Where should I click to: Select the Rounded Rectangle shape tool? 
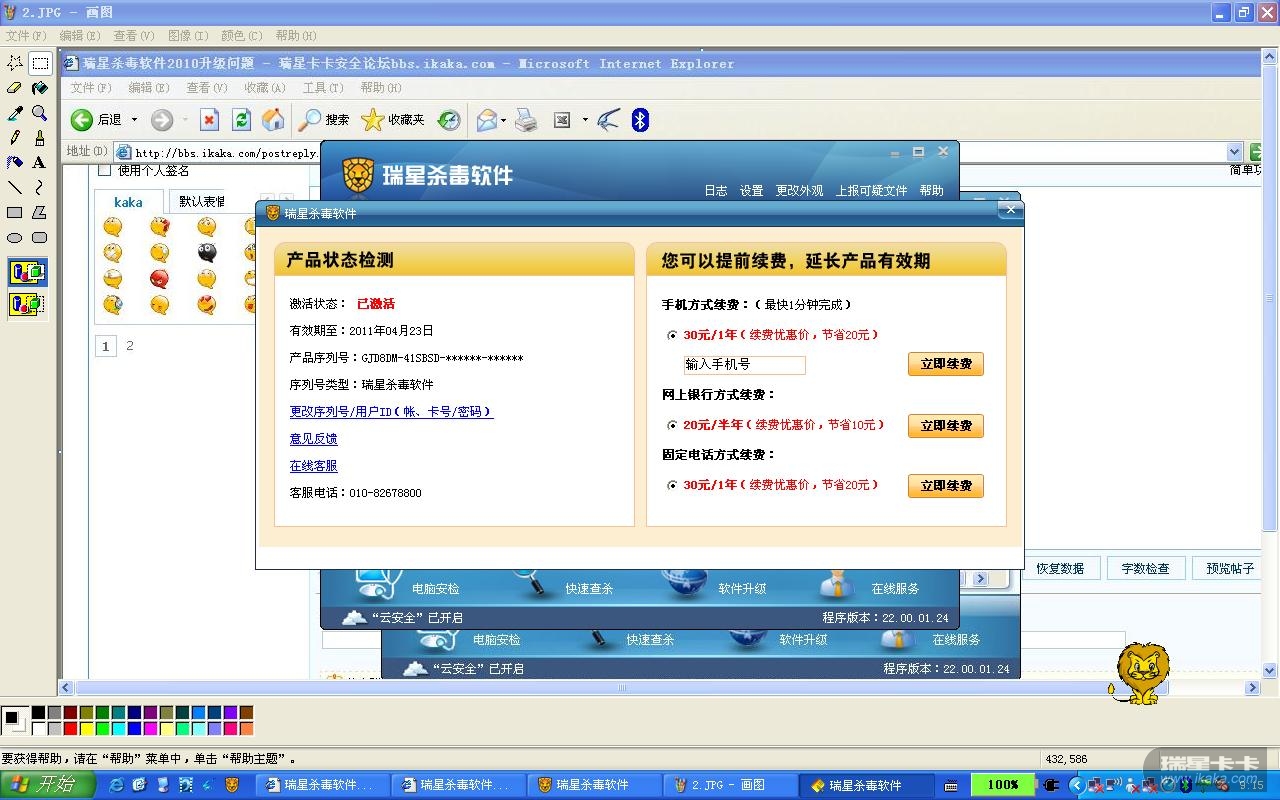coord(40,237)
